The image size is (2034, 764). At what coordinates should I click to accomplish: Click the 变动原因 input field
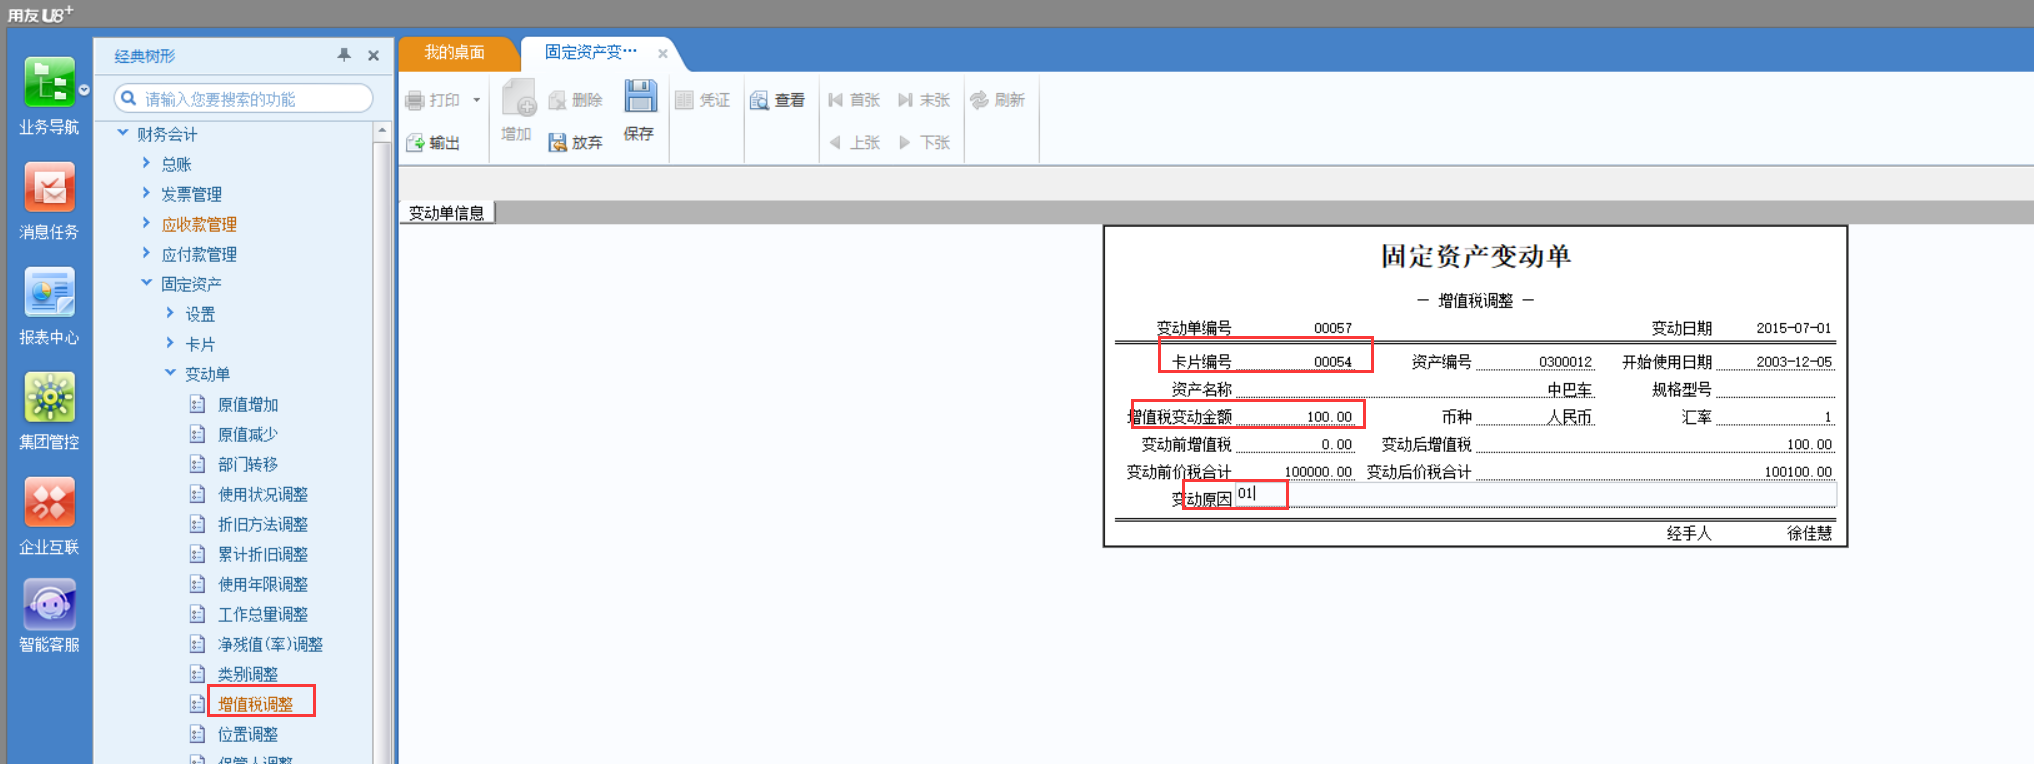pyautogui.click(x=1535, y=494)
